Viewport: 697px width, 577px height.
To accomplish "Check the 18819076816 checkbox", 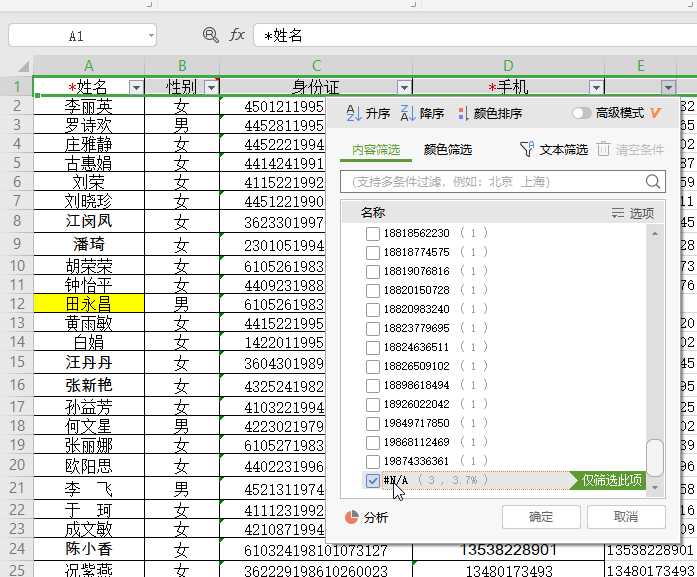I will (x=373, y=272).
